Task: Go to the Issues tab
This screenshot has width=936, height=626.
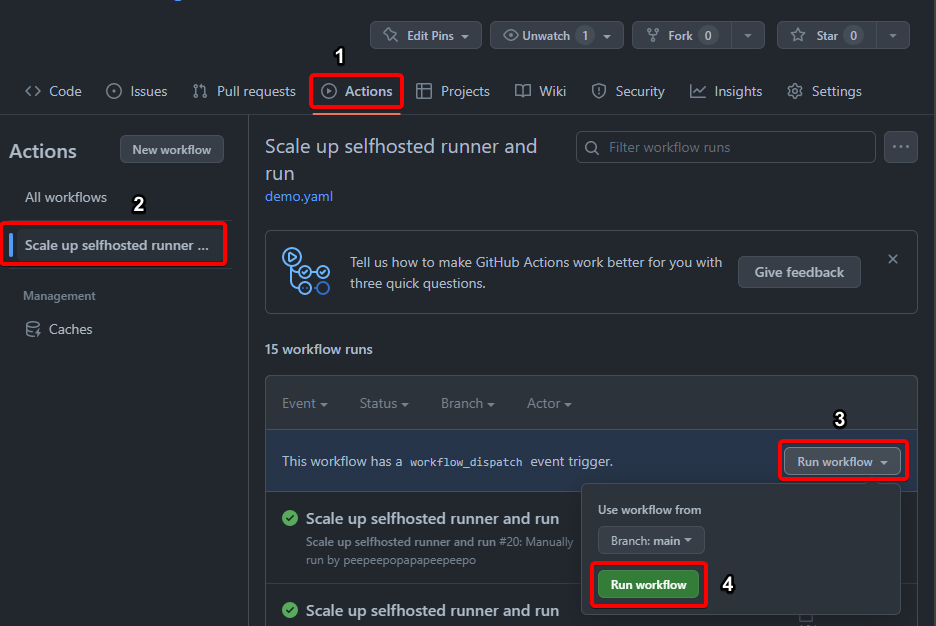Action: tap(137, 91)
